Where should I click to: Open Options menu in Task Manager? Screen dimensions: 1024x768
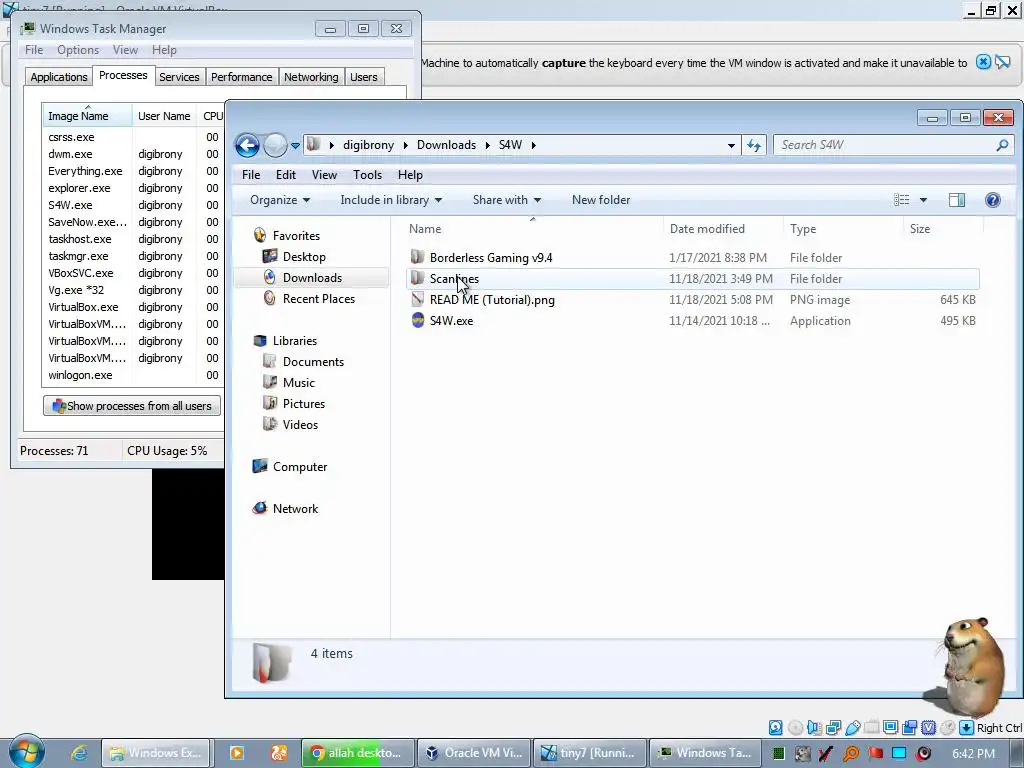click(x=78, y=50)
